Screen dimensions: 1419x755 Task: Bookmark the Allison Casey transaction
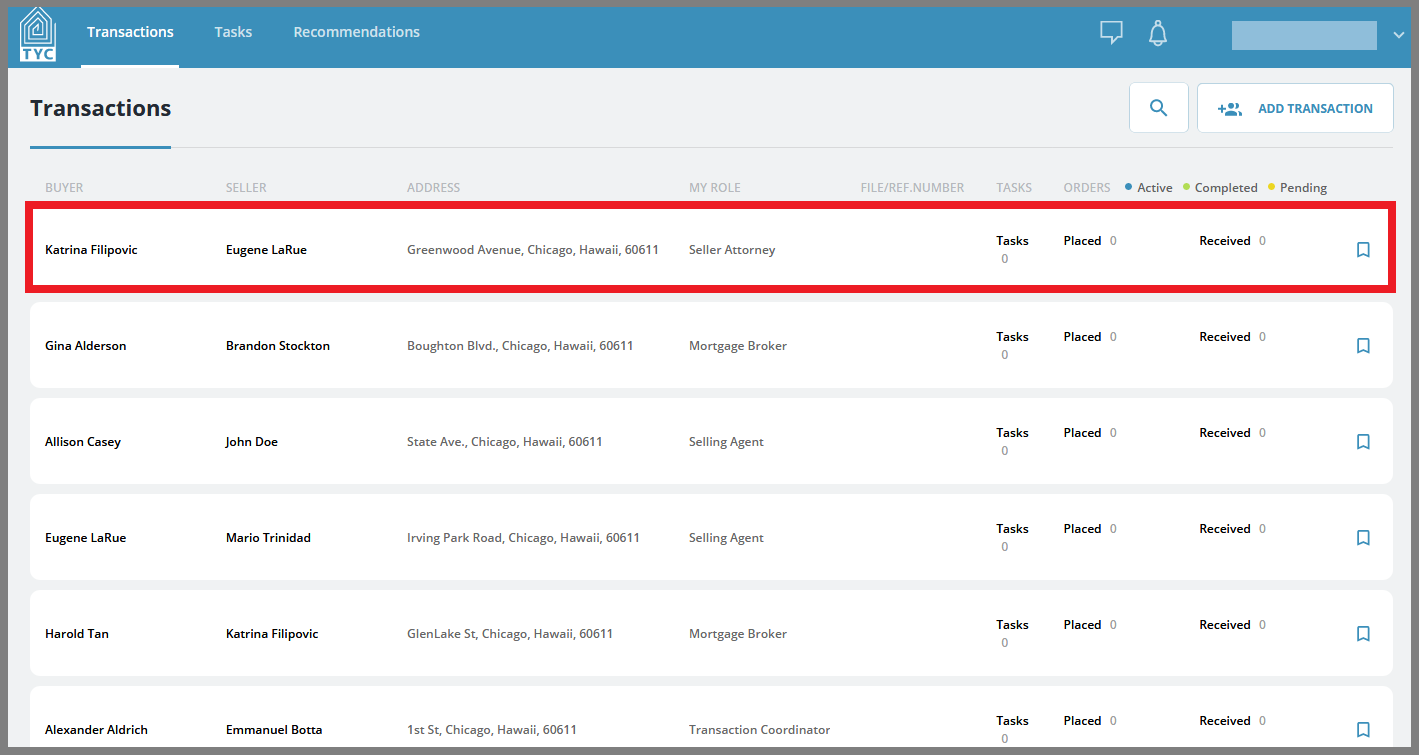tap(1363, 442)
